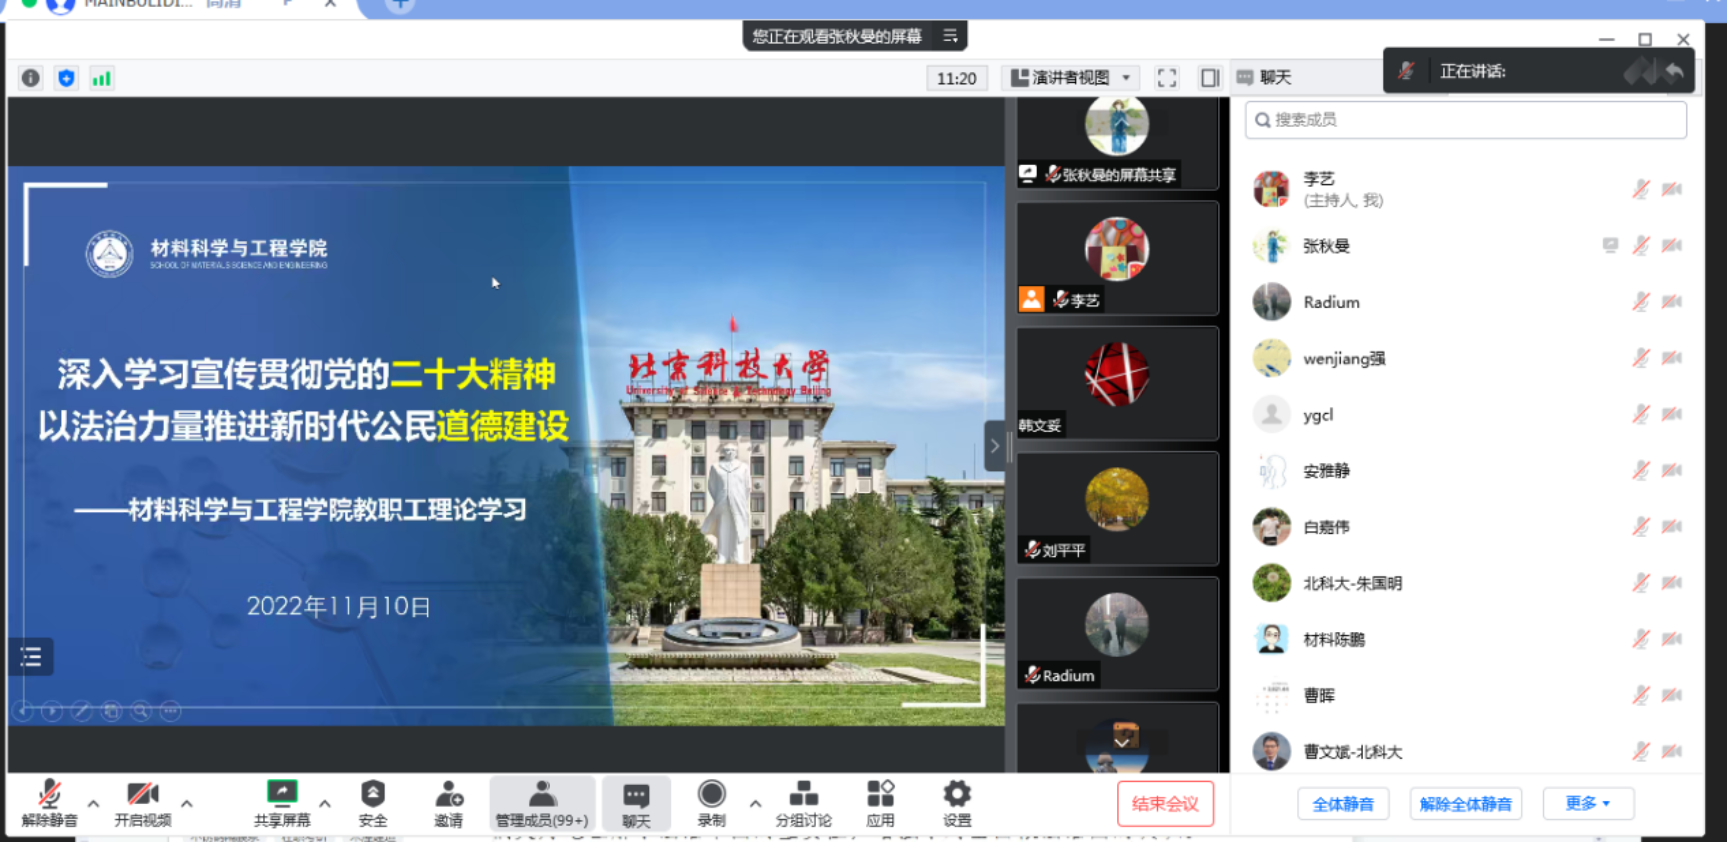Expand share options arrow beside 共享屏幕
This screenshot has width=1727, height=843.
tap(325, 803)
